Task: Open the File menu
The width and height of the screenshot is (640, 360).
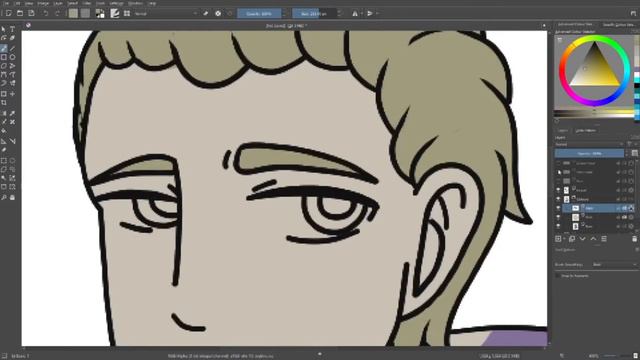Action: pos(7,3)
